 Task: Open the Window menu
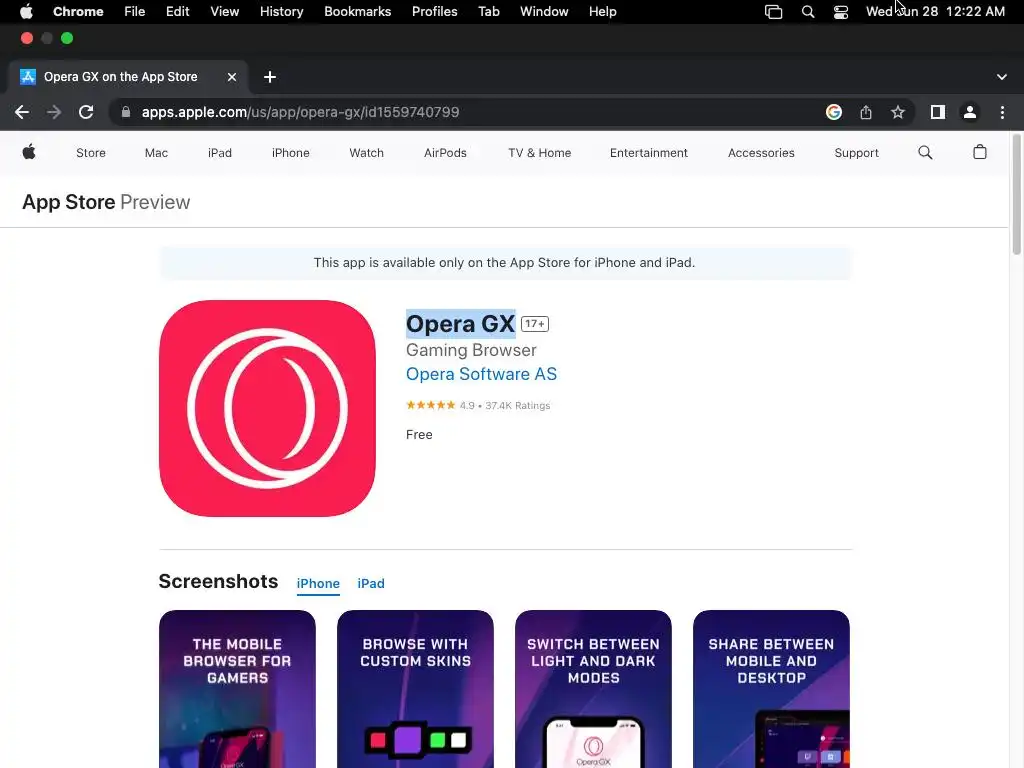(544, 12)
